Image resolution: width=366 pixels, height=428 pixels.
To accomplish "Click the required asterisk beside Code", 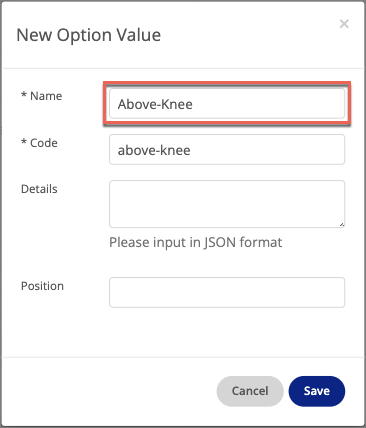I will 24,142.
